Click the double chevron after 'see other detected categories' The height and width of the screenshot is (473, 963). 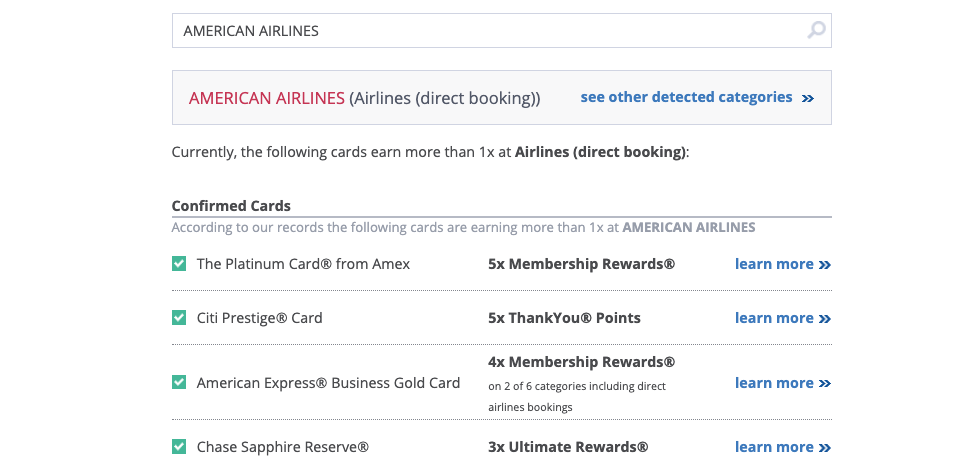[808, 98]
